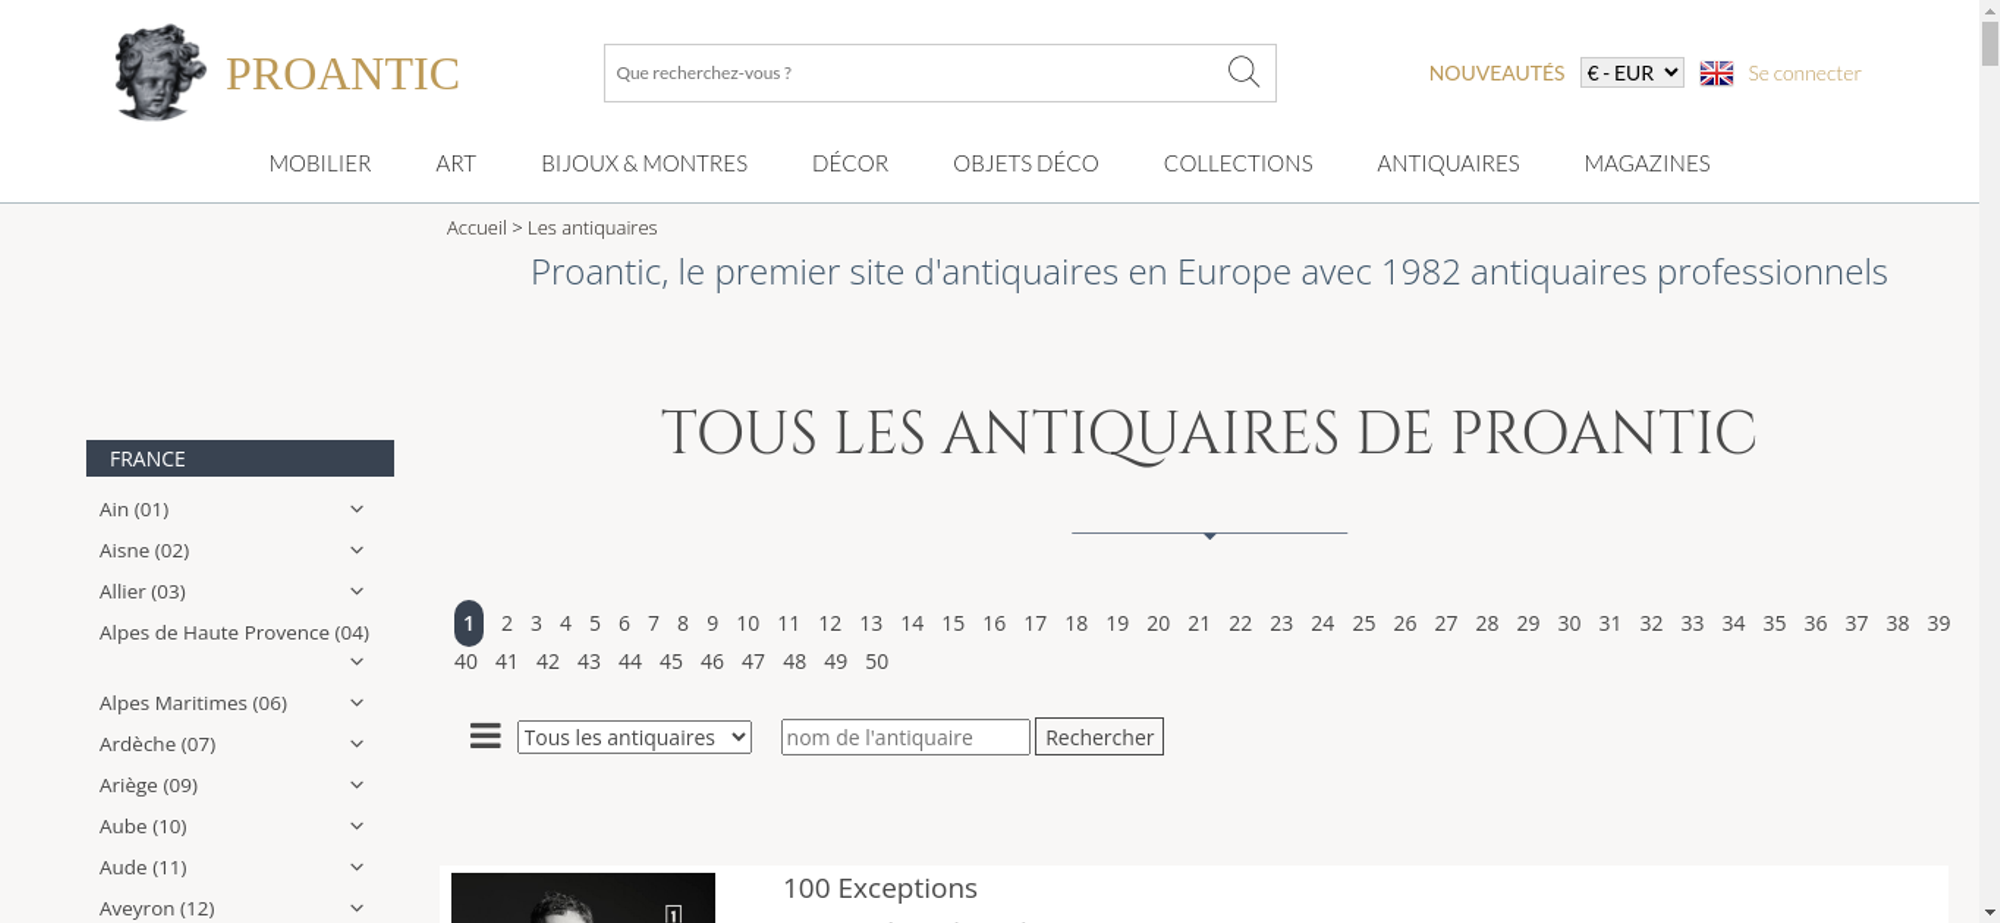Expand the Aisne (02) department chevron
The image size is (2000, 923).
point(357,550)
